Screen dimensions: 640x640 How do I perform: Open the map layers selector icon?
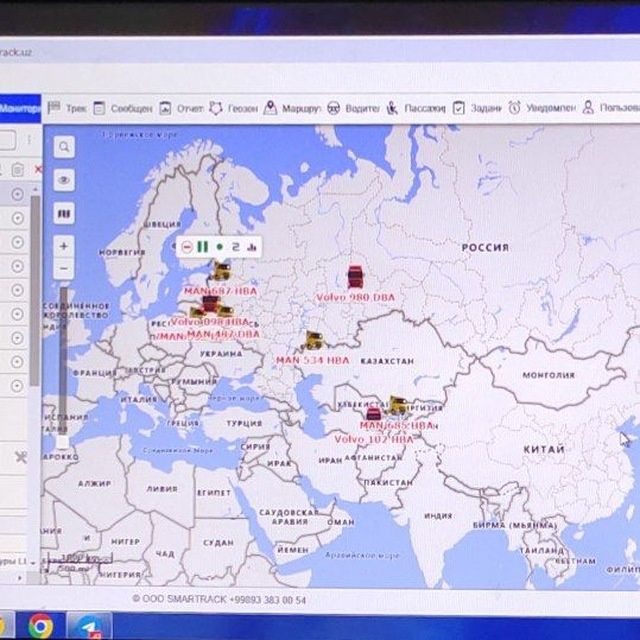[64, 213]
